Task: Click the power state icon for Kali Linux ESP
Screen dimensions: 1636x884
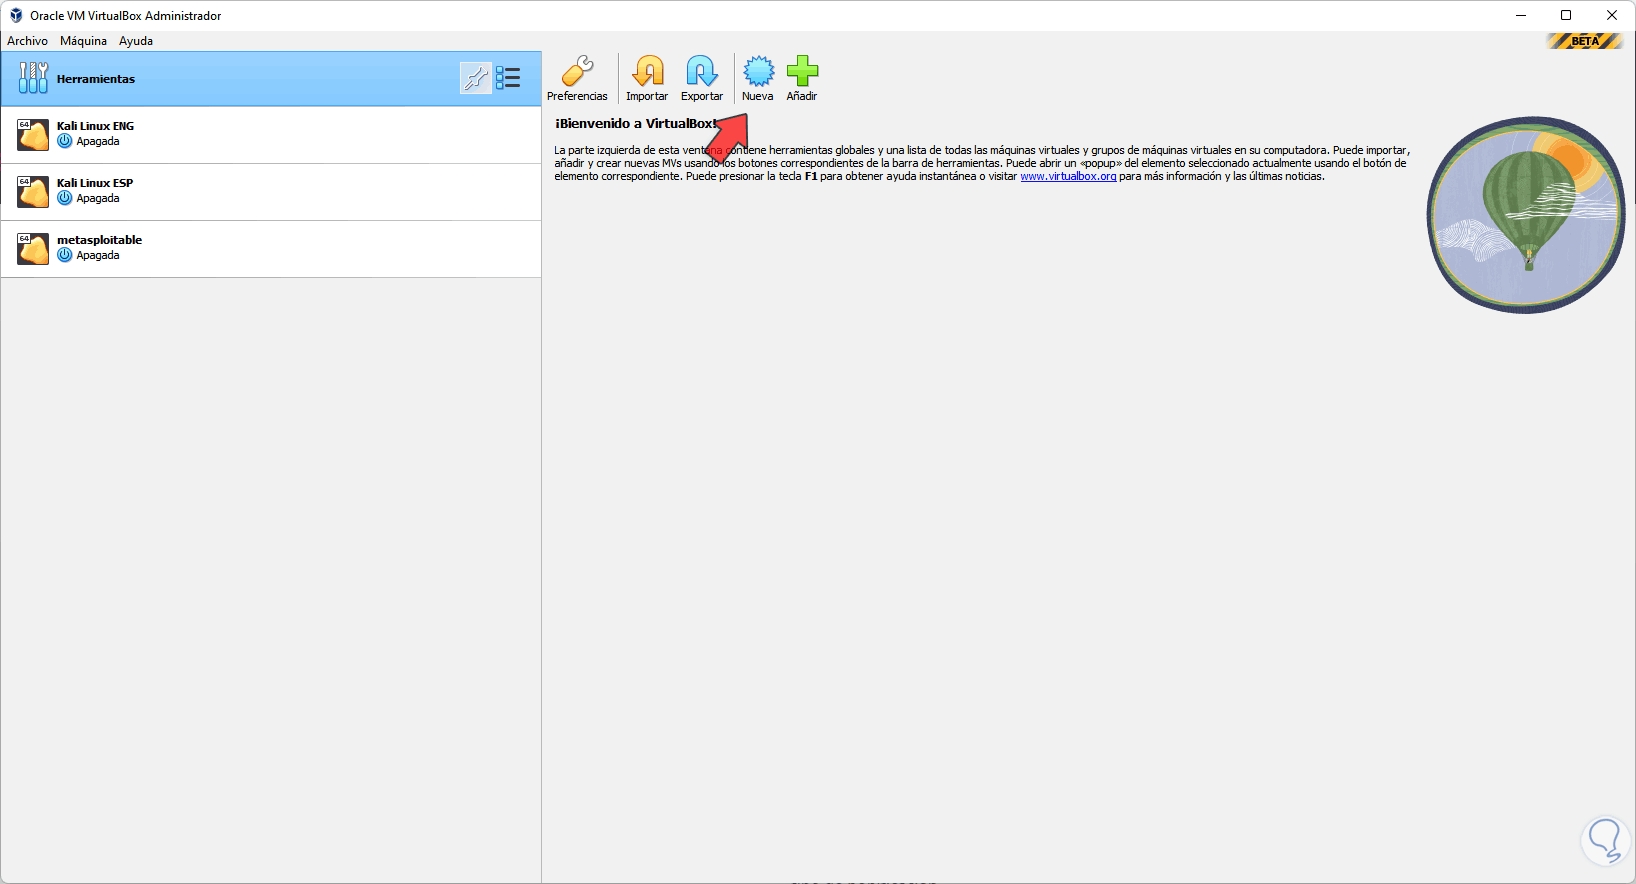Action: click(x=65, y=198)
